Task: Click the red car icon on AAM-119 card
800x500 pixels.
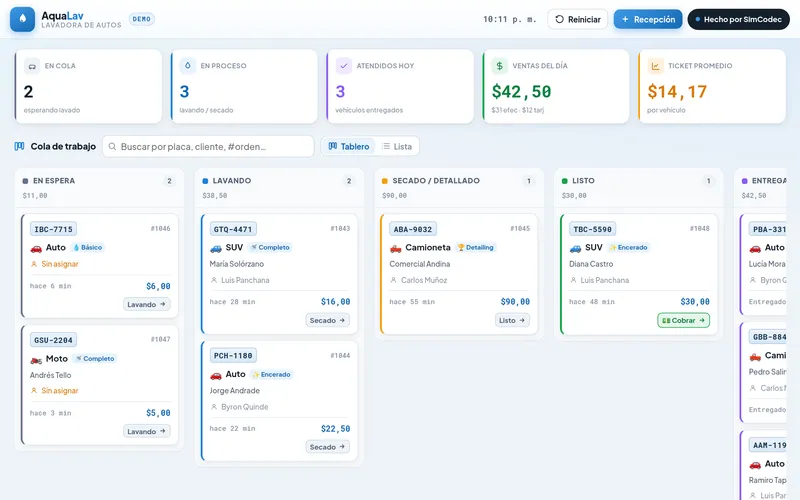Action: point(755,464)
